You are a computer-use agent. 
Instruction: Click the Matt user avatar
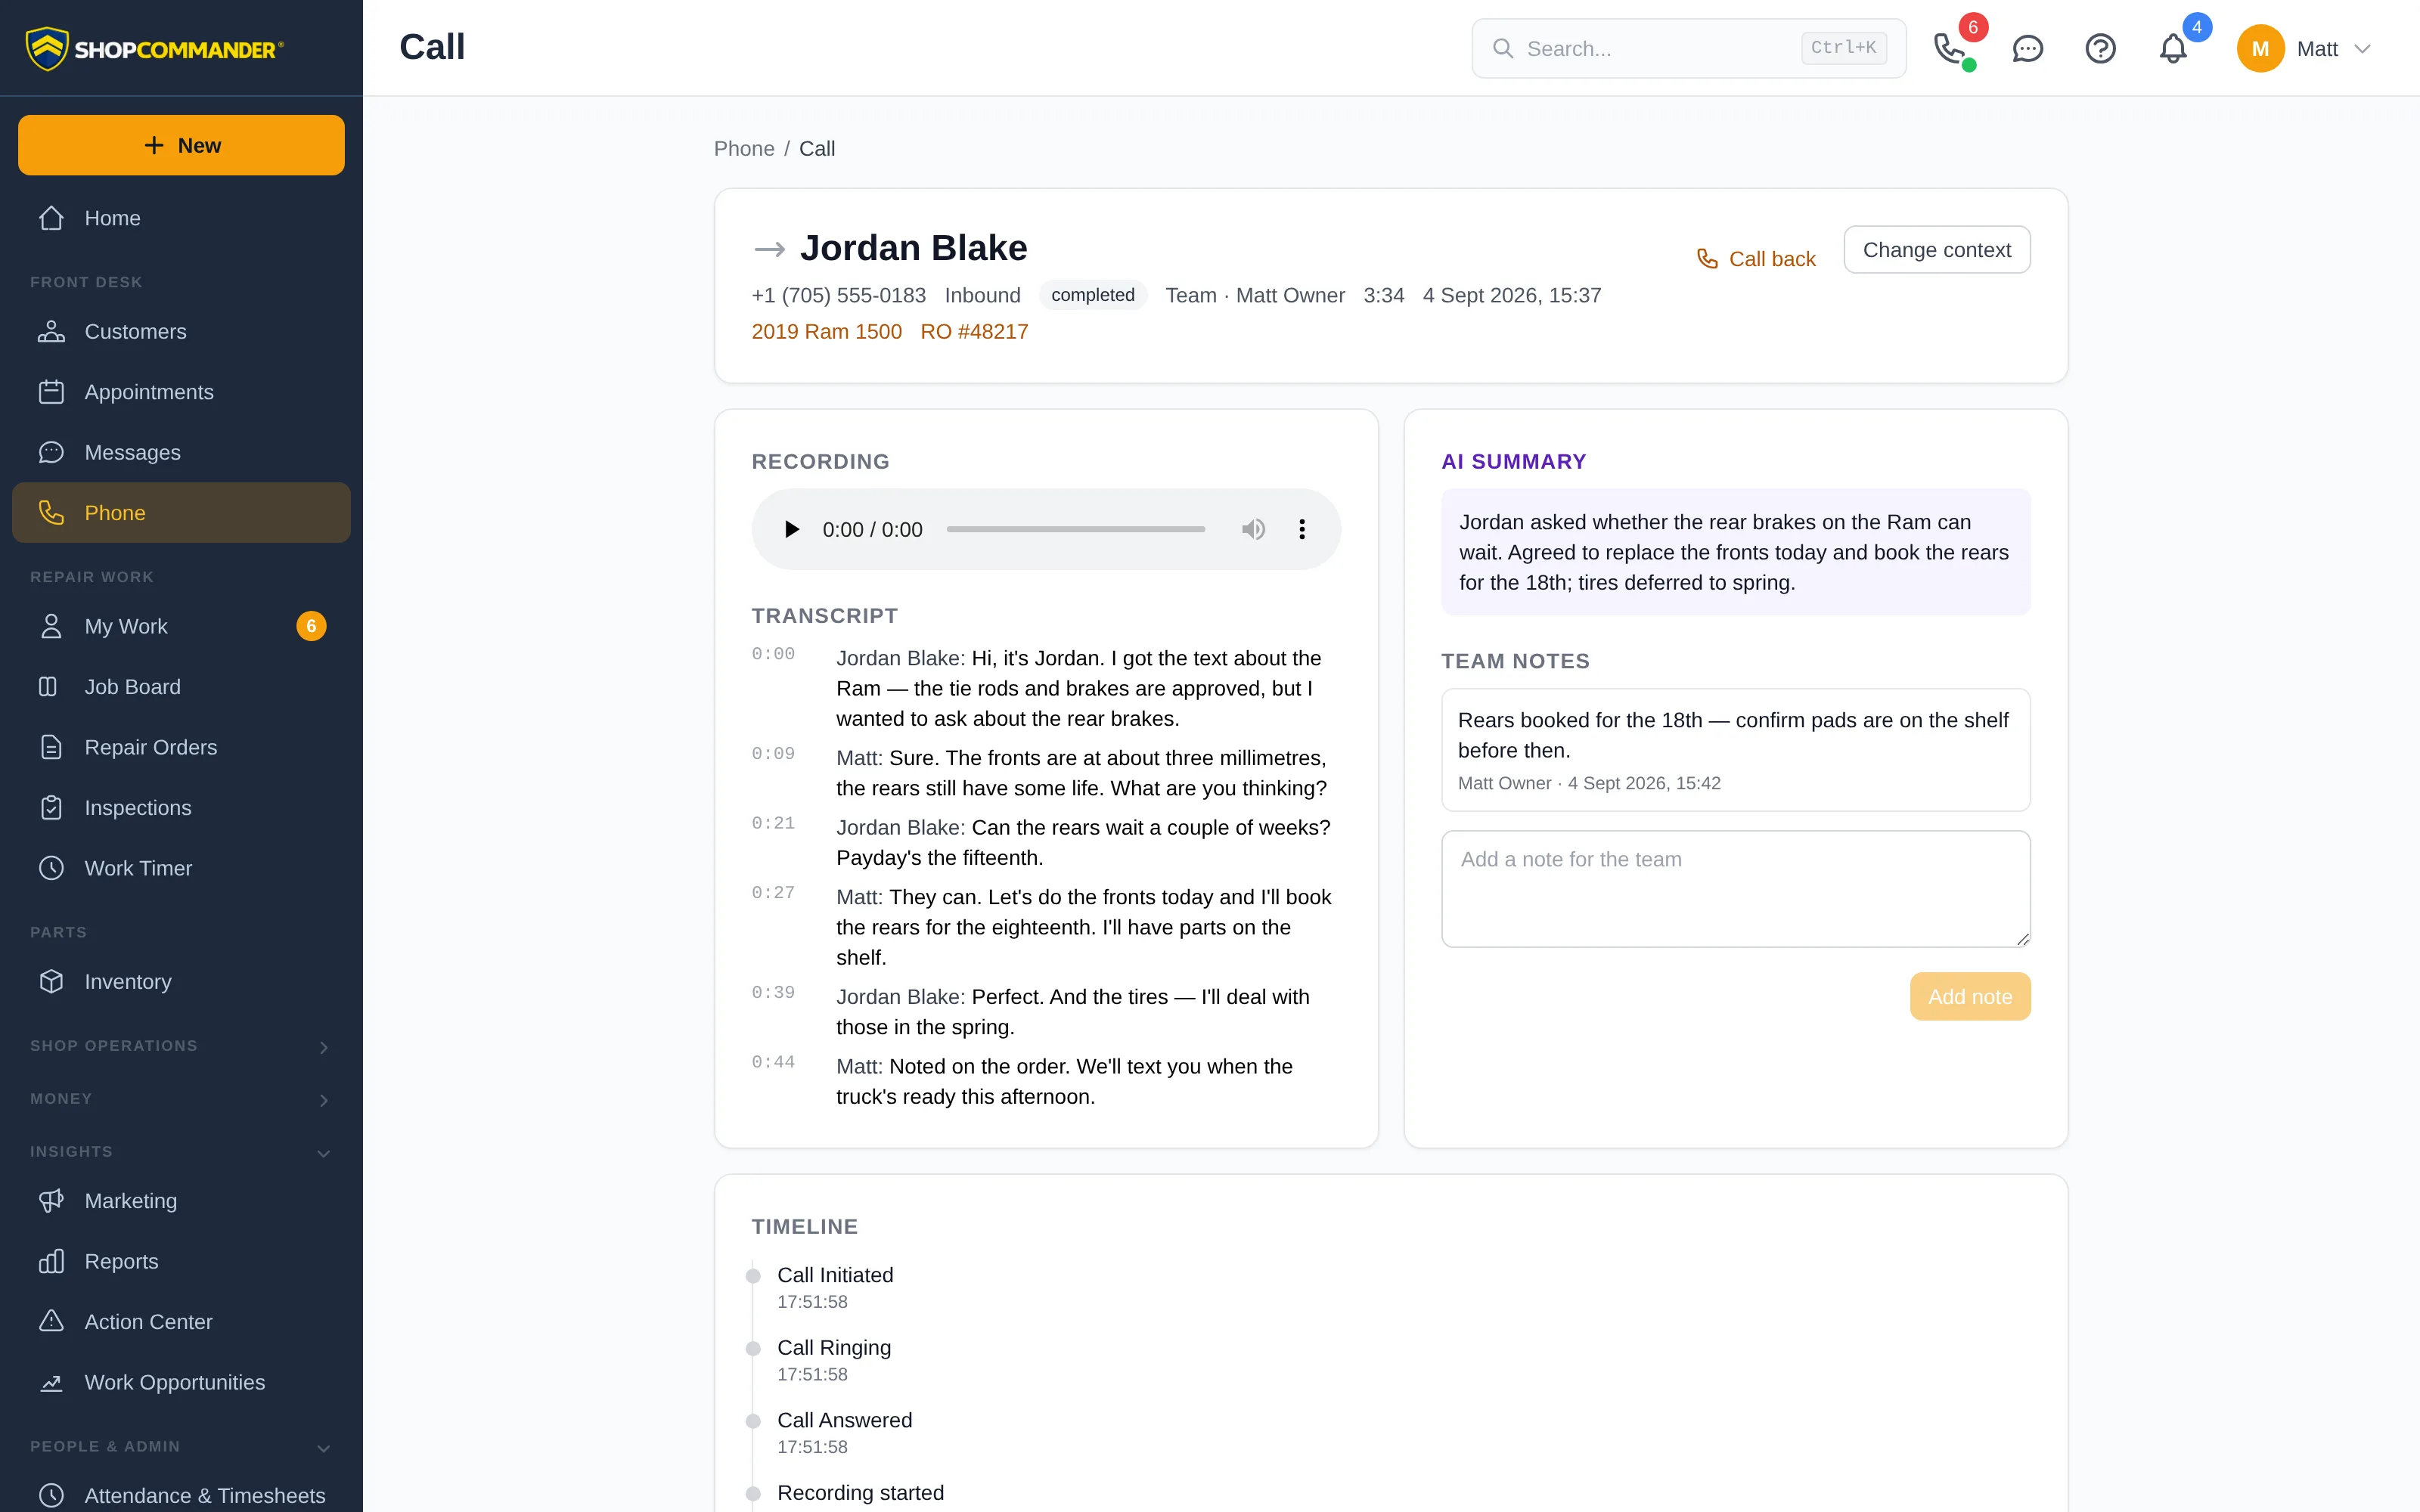(x=2260, y=48)
